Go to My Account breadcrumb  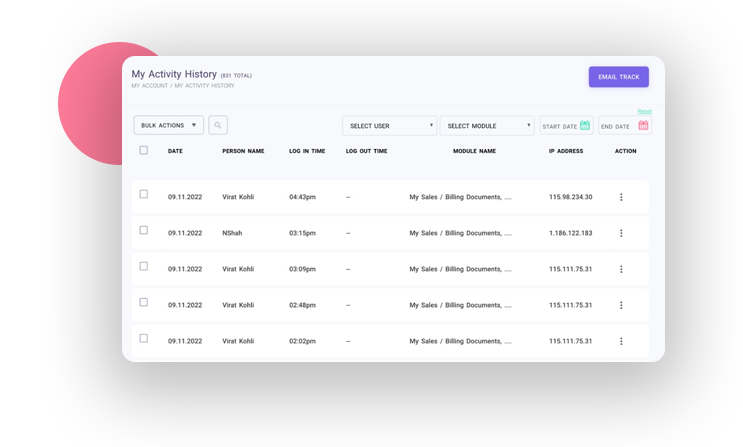pos(149,86)
